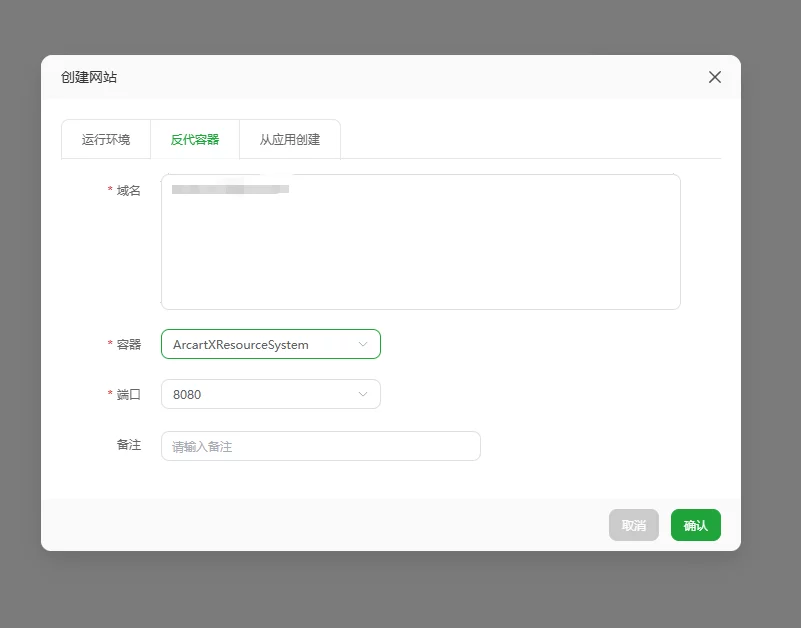Click the chevron arrow in the 端口 selector
This screenshot has width=801, height=628.
click(x=363, y=394)
